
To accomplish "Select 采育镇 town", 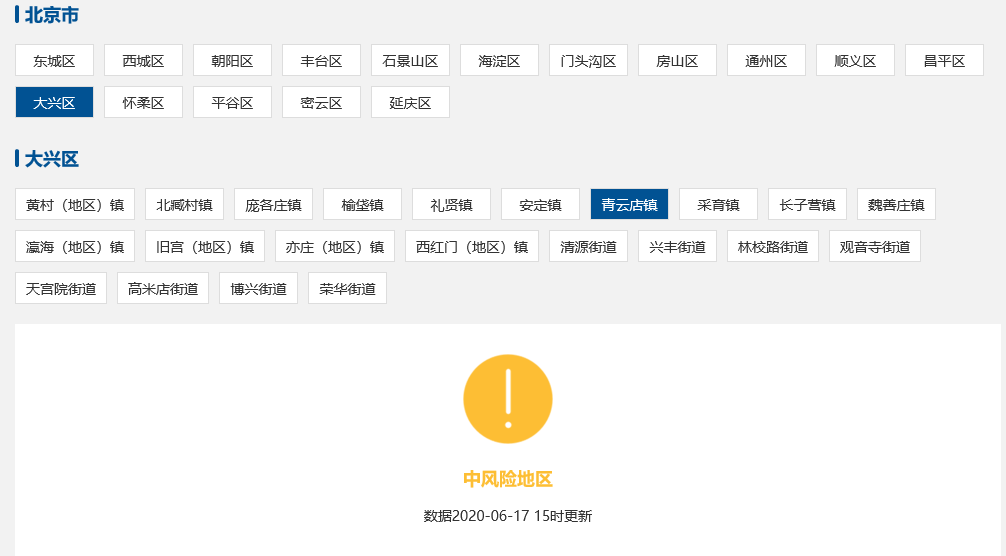I will coord(719,205).
